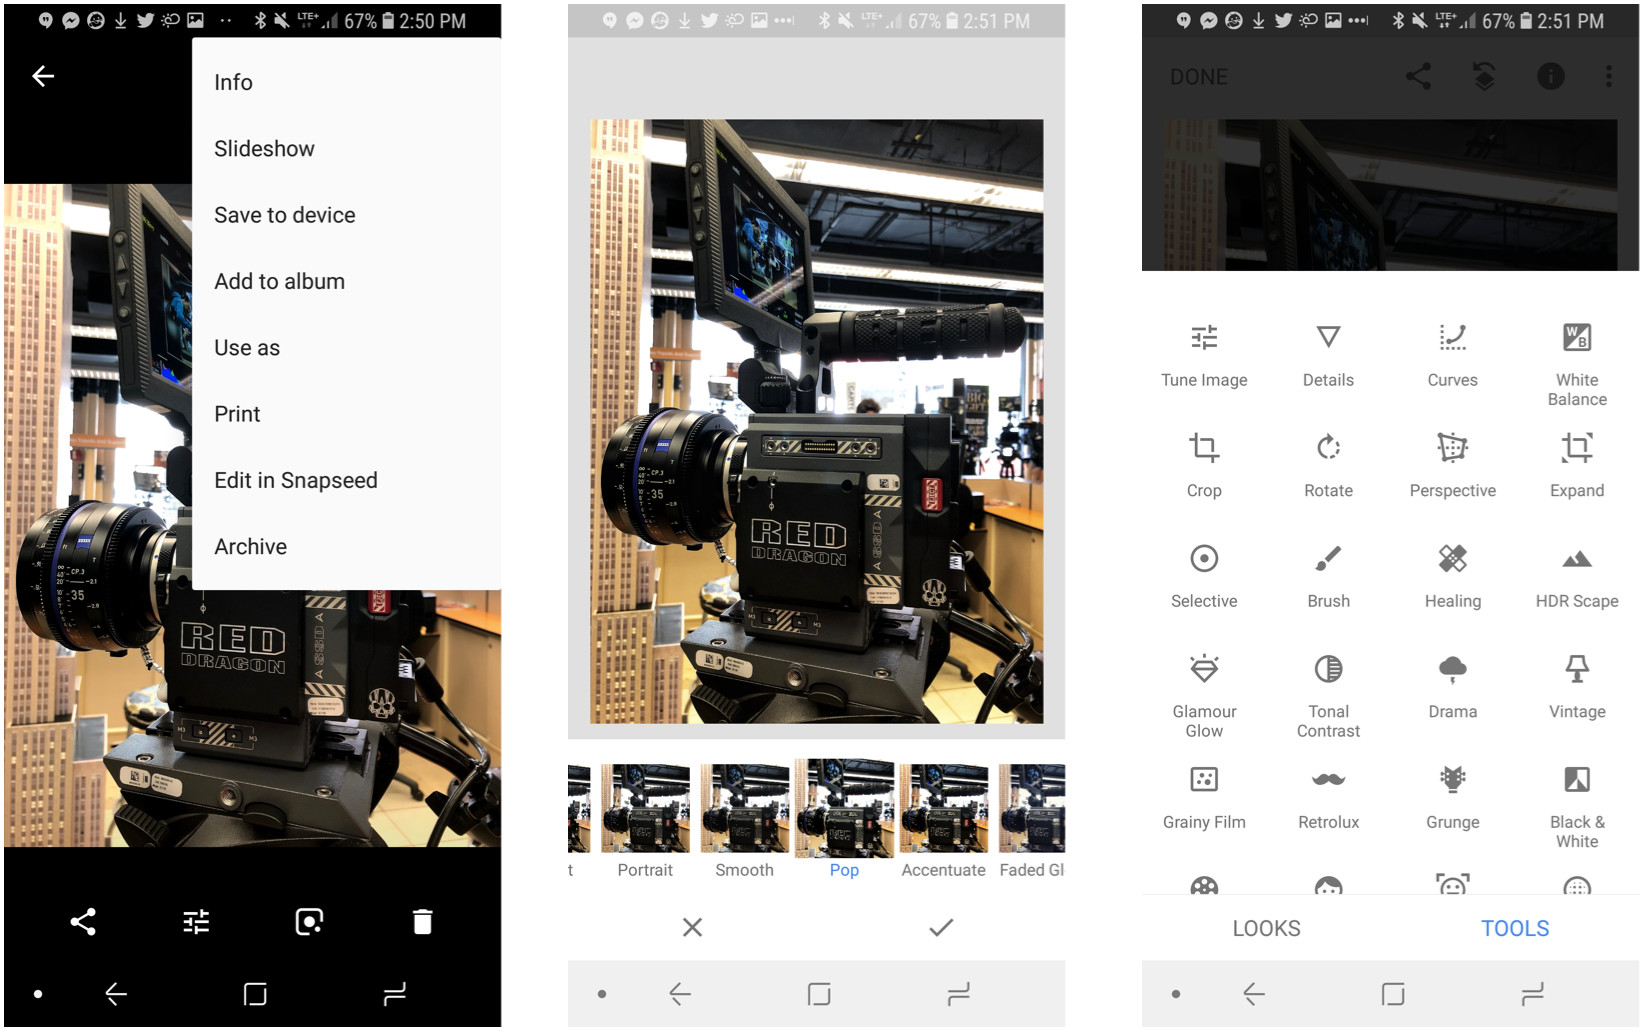The image size is (1644, 1032).
Task: Select the Glamour Glow filter
Action: pos(1204,697)
